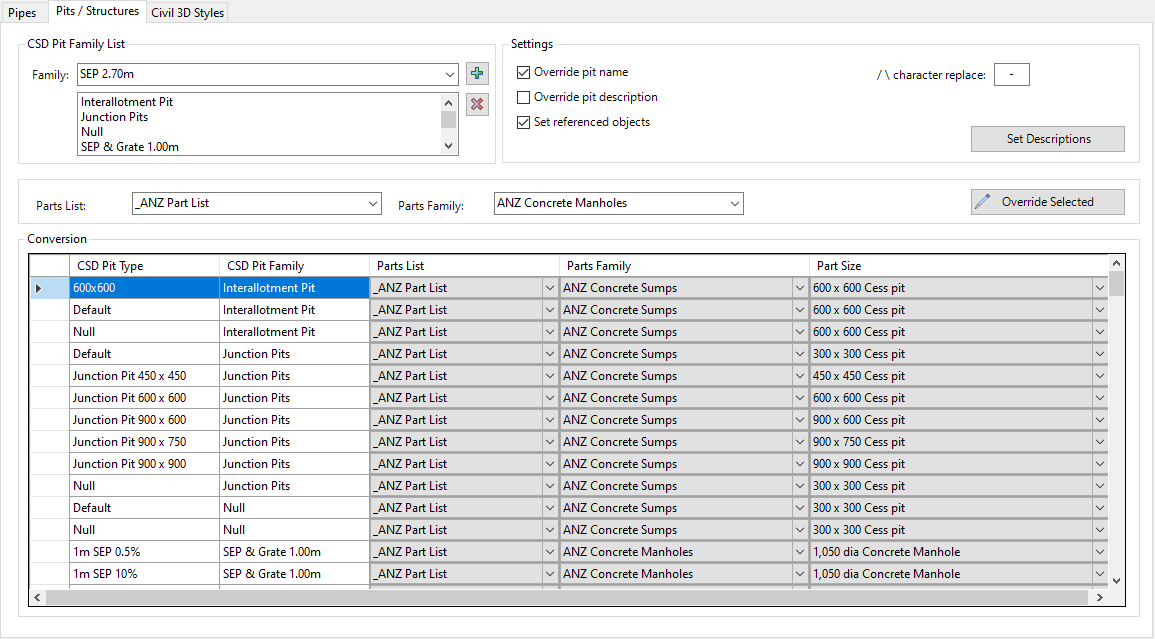
Task: Click the red X delete family icon
Action: coord(477,104)
